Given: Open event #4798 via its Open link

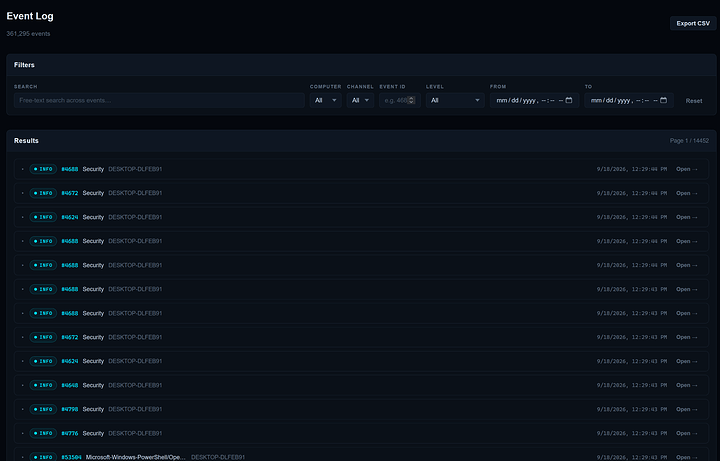Looking at the screenshot, I should 686,409.
